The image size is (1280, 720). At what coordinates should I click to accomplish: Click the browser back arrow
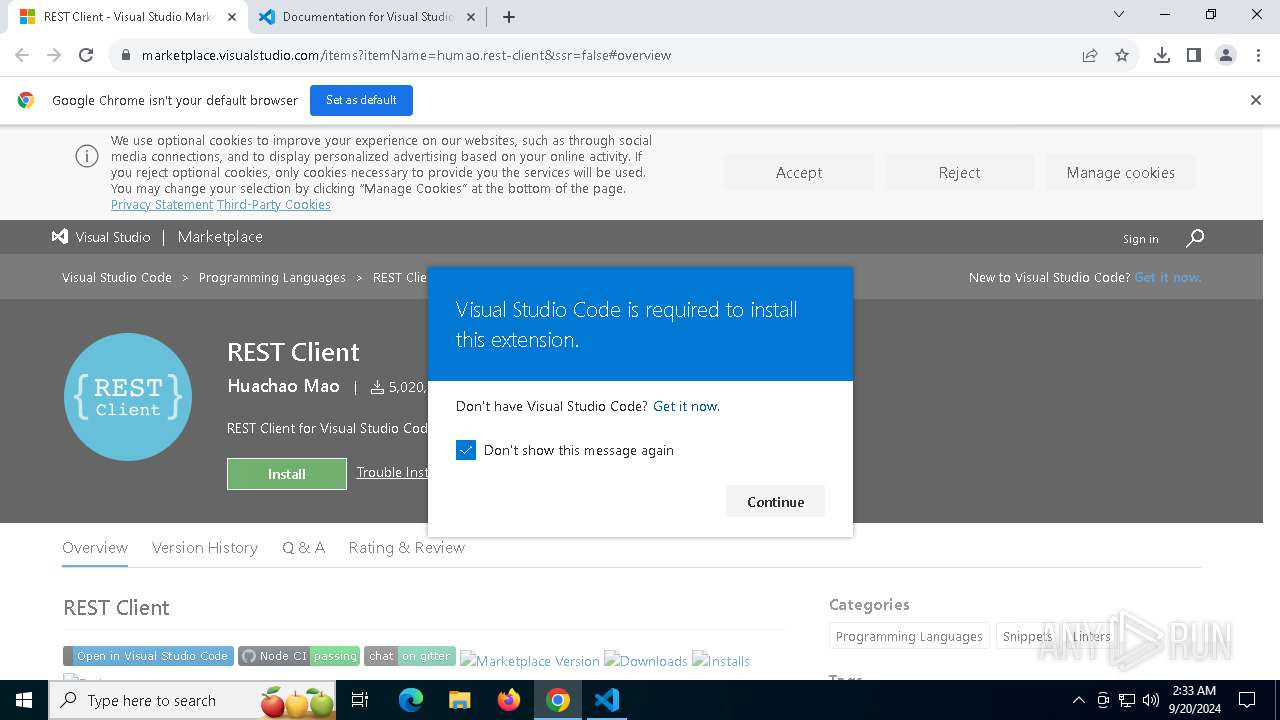(22, 55)
